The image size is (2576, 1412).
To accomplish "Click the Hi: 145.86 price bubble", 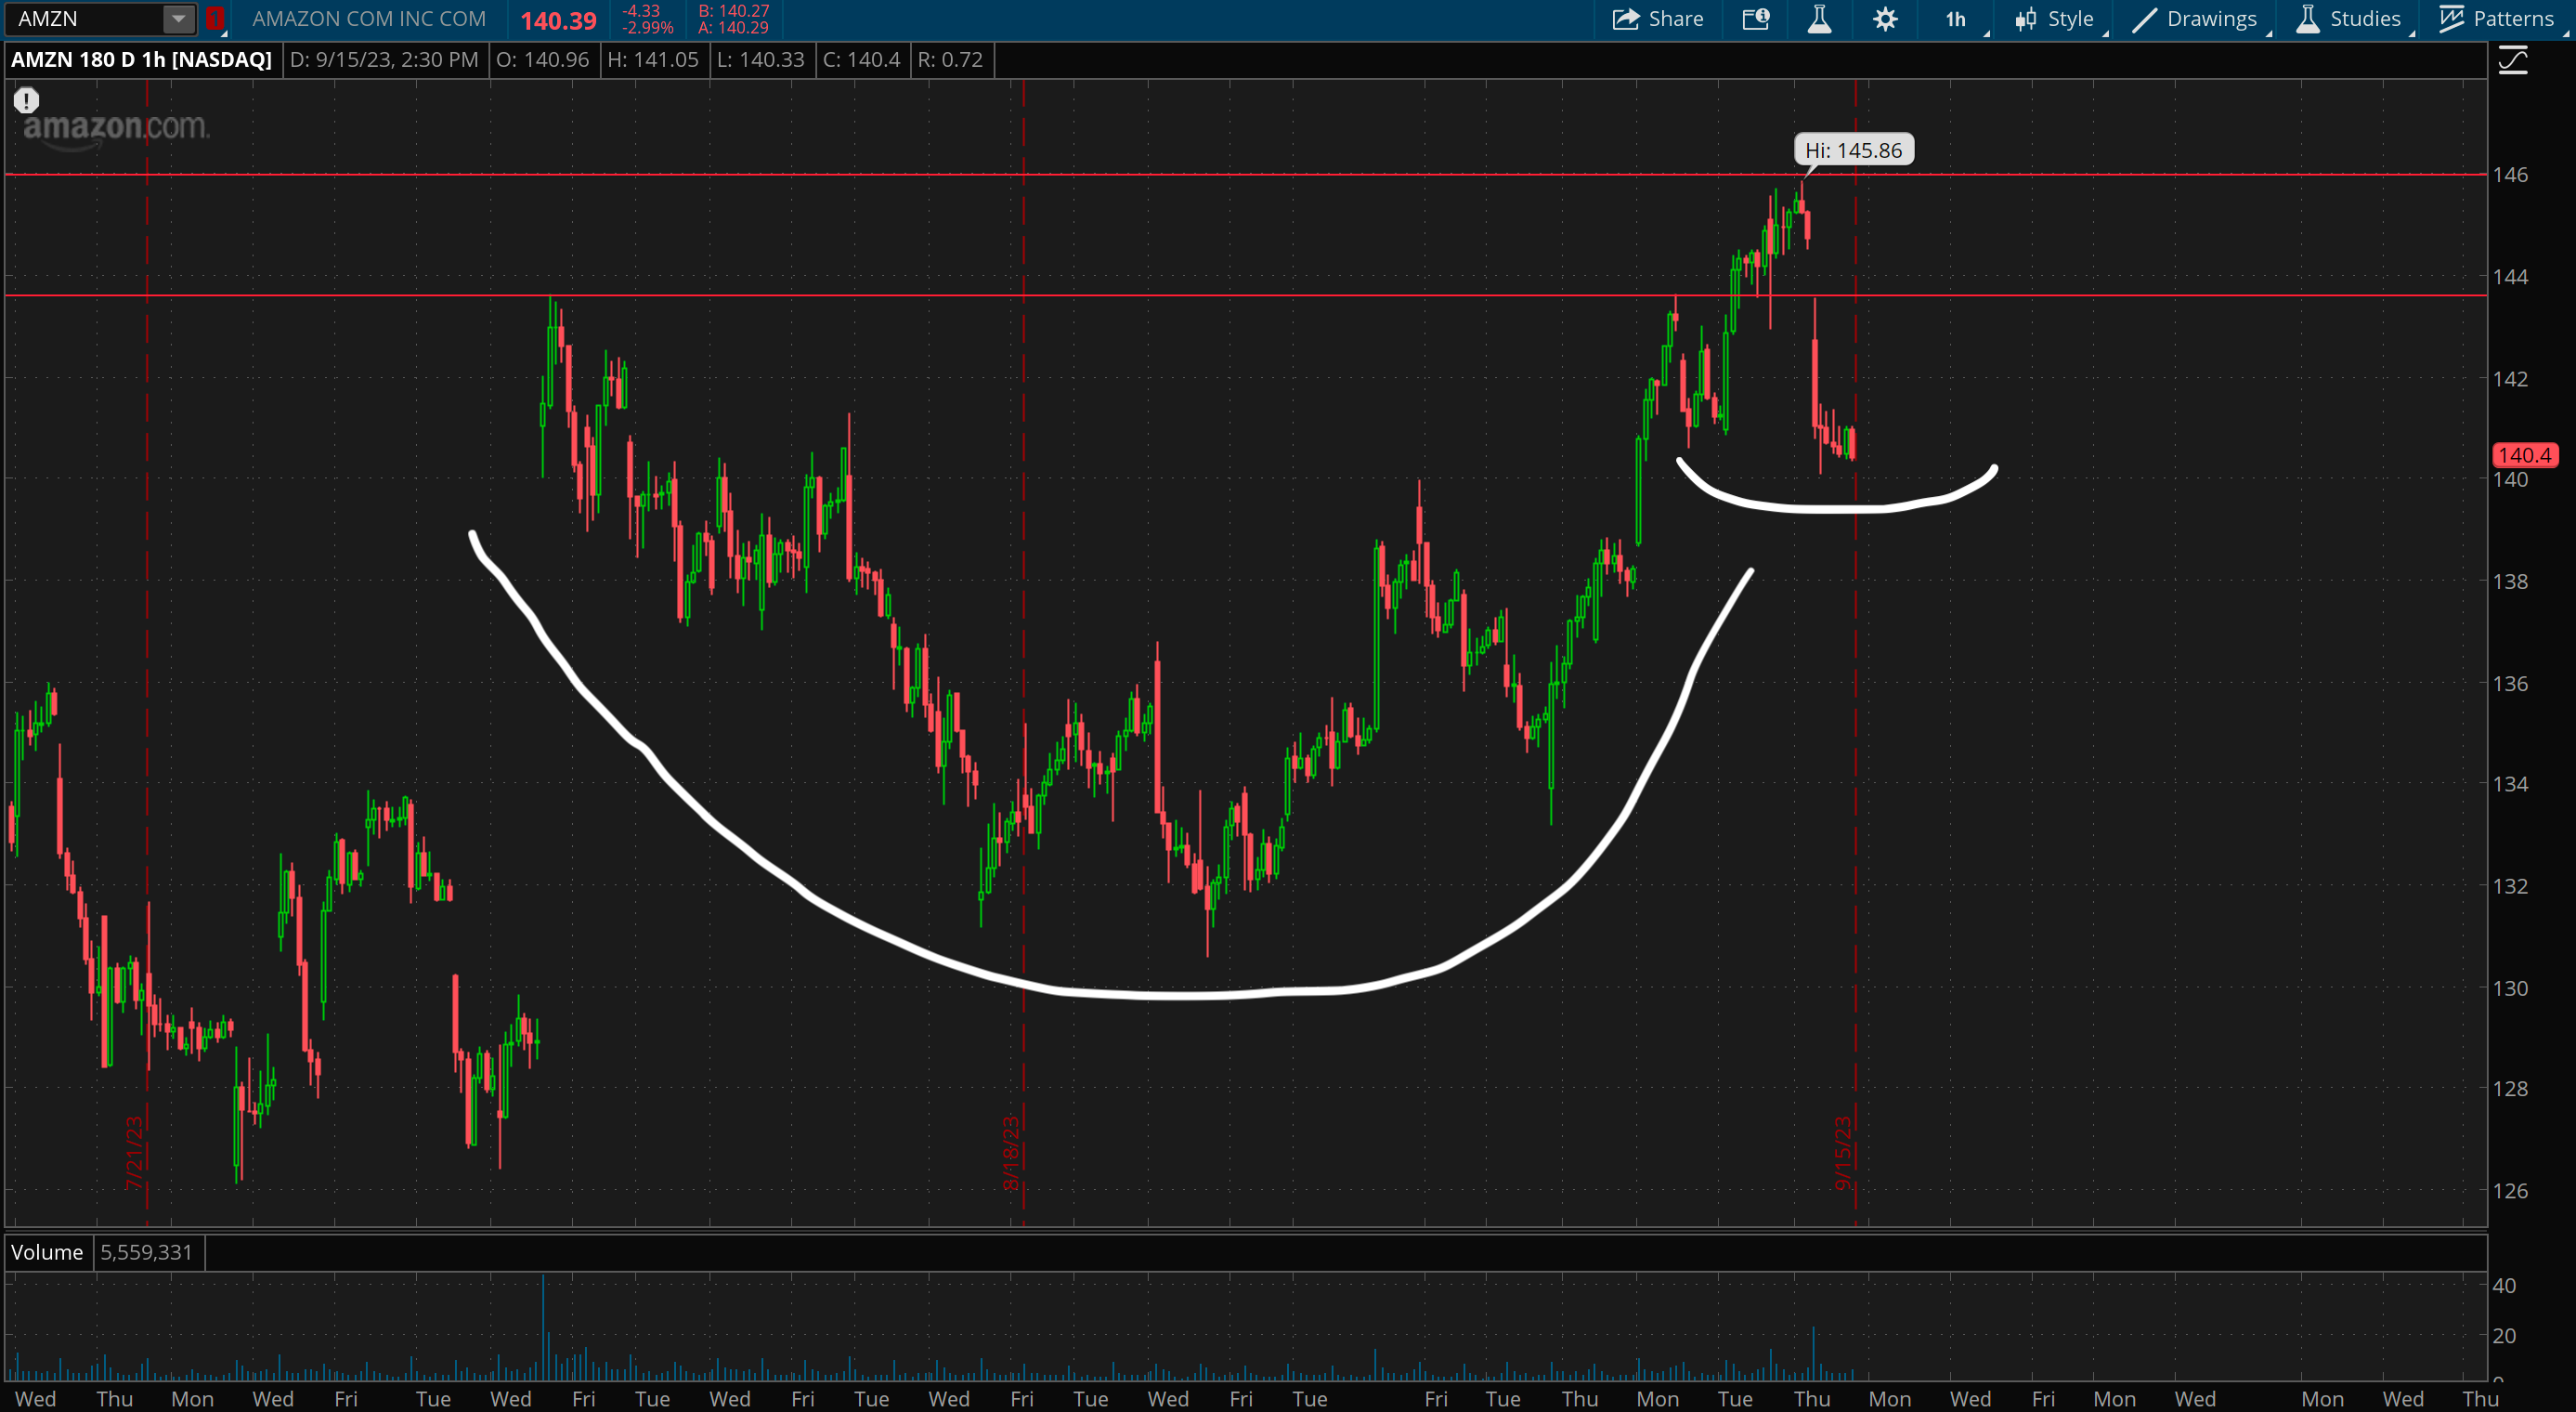I will coord(1853,150).
